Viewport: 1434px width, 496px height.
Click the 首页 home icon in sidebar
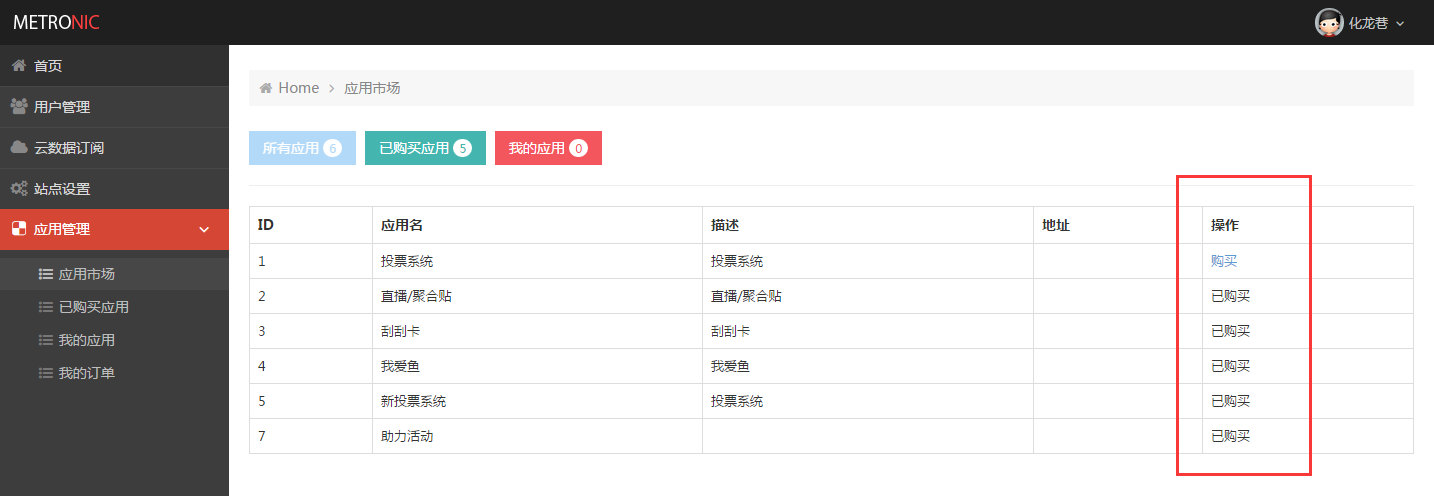[18, 65]
